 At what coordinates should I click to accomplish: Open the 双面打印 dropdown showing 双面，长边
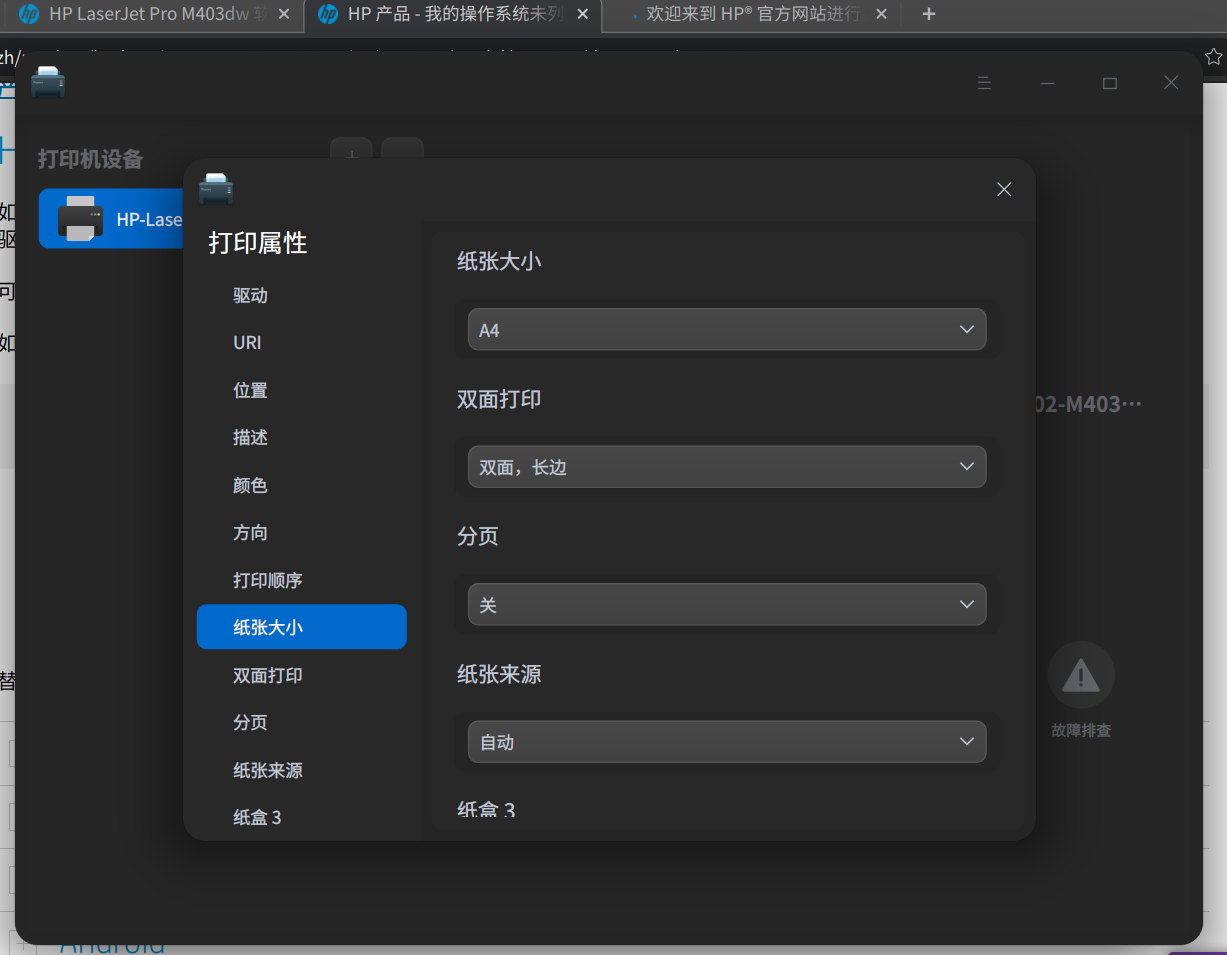[727, 466]
